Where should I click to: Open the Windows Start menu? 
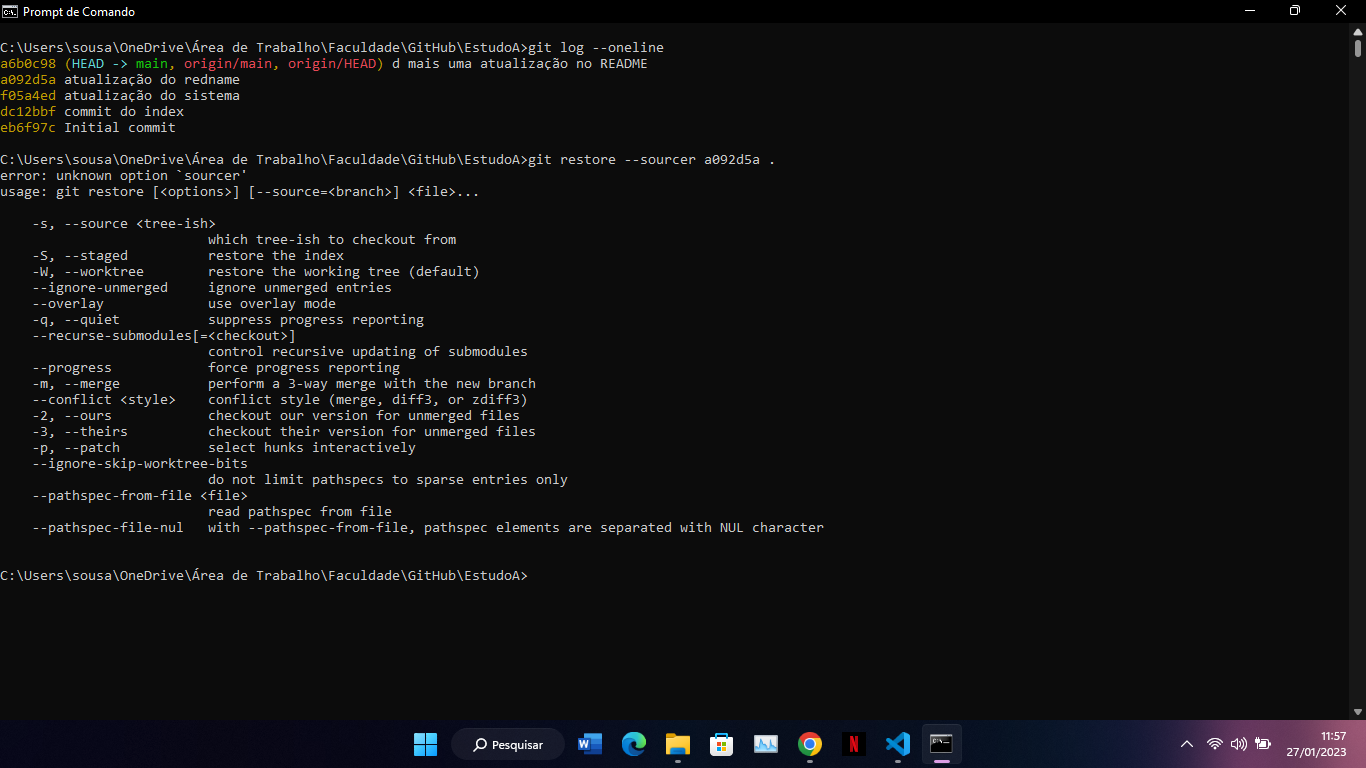pos(425,744)
